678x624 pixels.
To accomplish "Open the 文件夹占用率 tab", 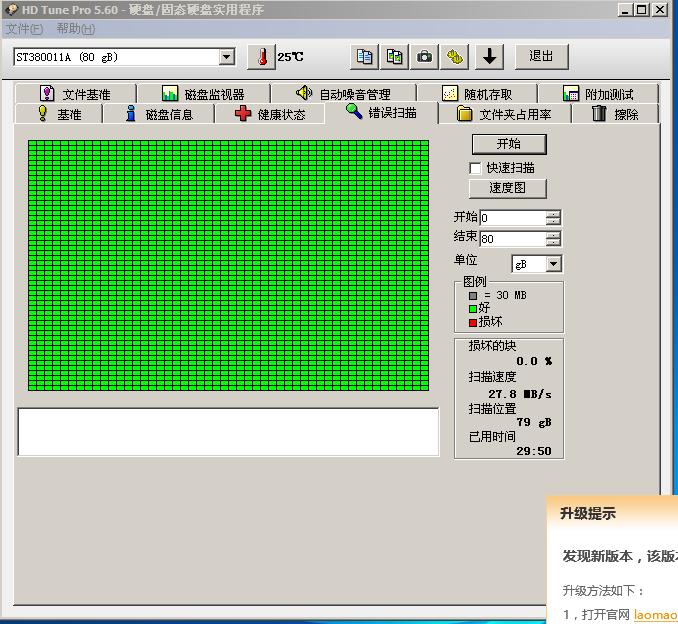I will [504, 114].
